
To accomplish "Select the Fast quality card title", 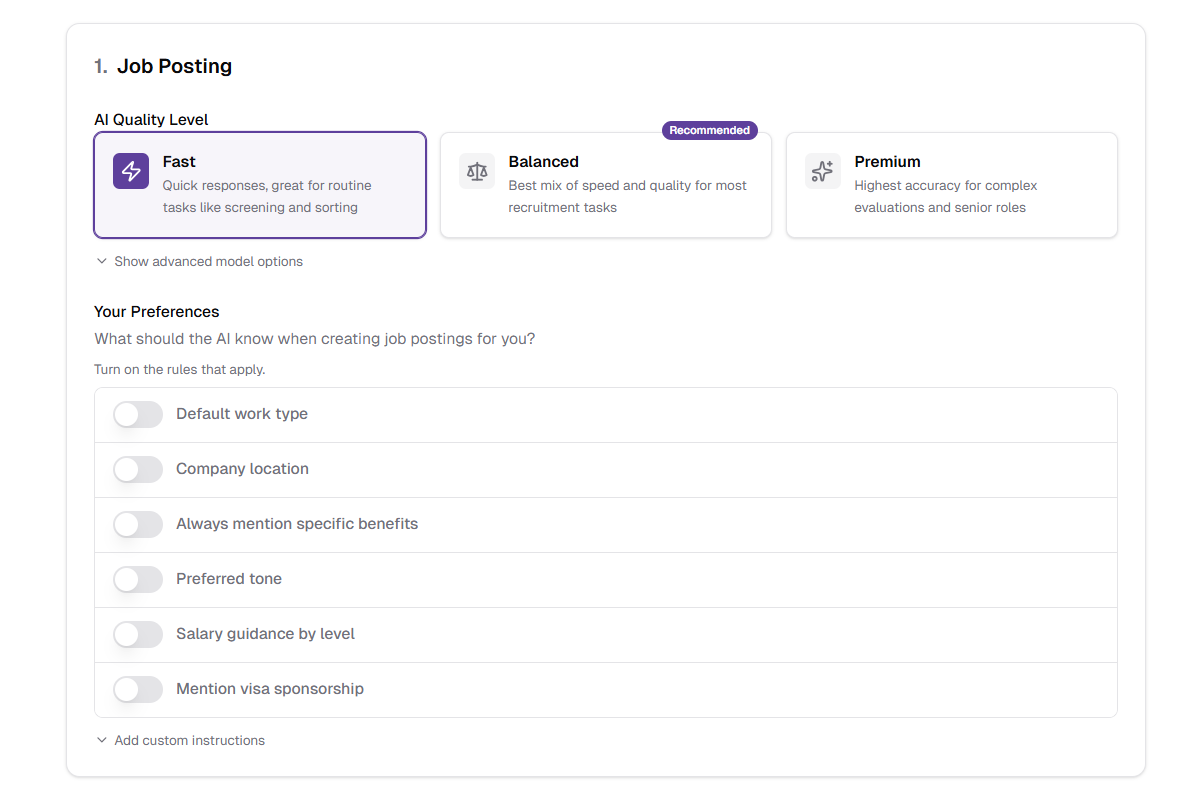I will [179, 162].
